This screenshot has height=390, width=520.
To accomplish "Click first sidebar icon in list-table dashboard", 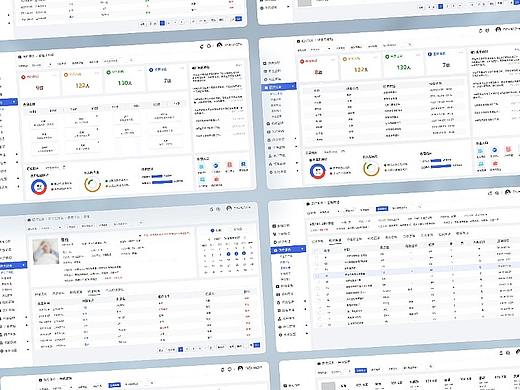I will click(265, 63).
